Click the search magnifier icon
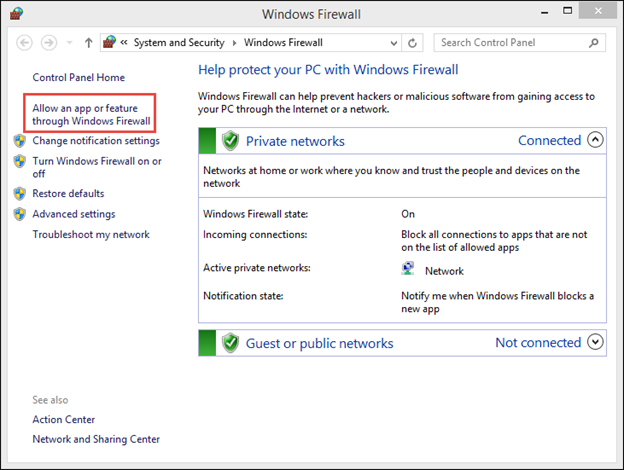Viewport: 624px width, 470px height. [x=594, y=43]
